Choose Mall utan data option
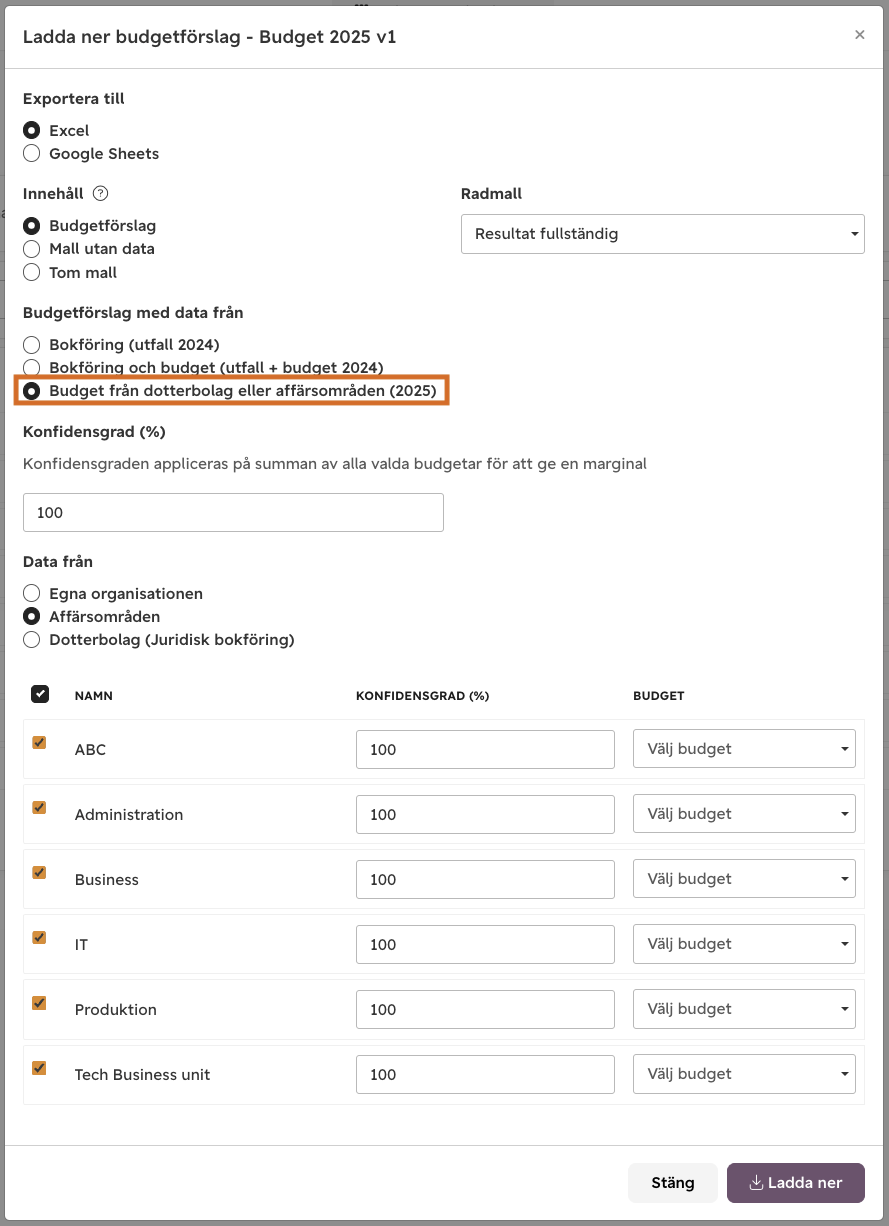The width and height of the screenshot is (889, 1226). (x=32, y=249)
